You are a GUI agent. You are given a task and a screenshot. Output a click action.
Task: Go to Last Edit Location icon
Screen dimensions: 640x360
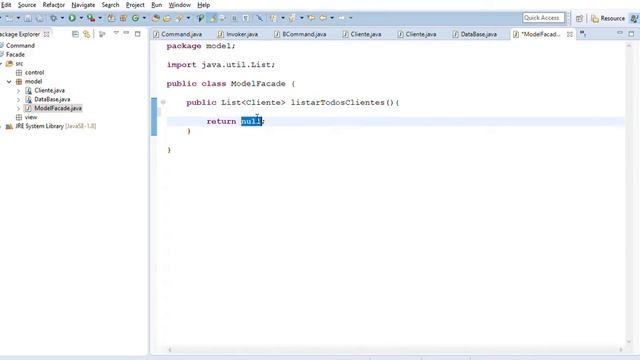coord(311,18)
